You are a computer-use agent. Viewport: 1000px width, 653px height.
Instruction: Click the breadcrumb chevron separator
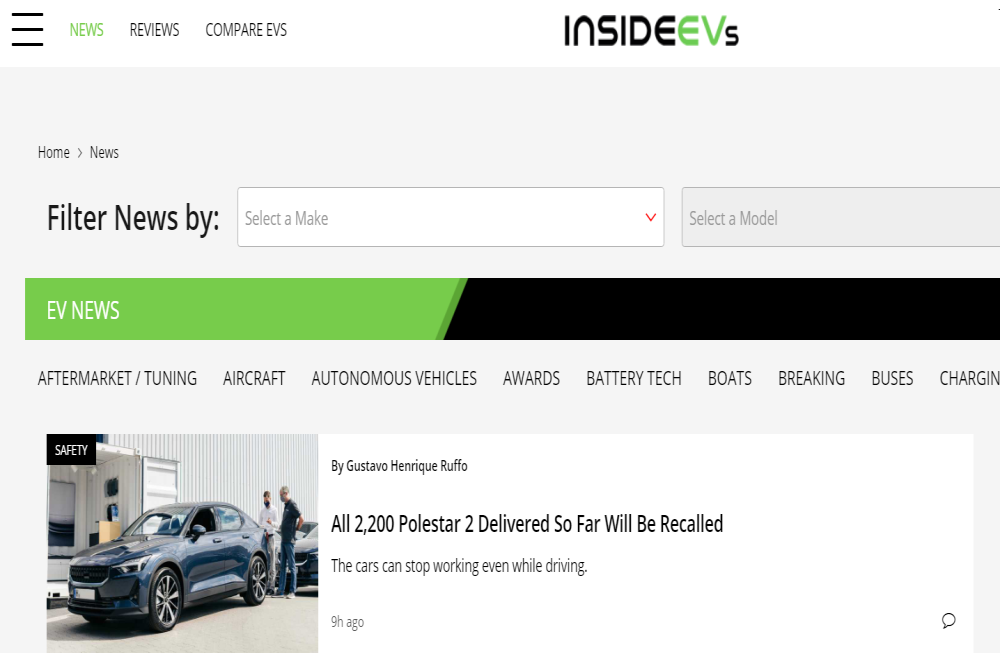click(80, 153)
